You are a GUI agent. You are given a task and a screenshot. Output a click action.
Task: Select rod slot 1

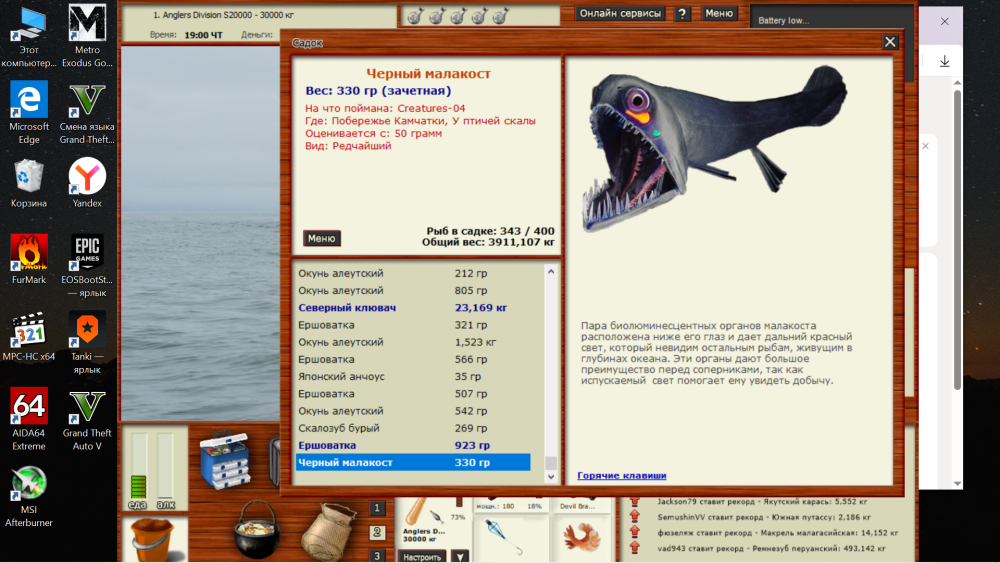(377, 508)
